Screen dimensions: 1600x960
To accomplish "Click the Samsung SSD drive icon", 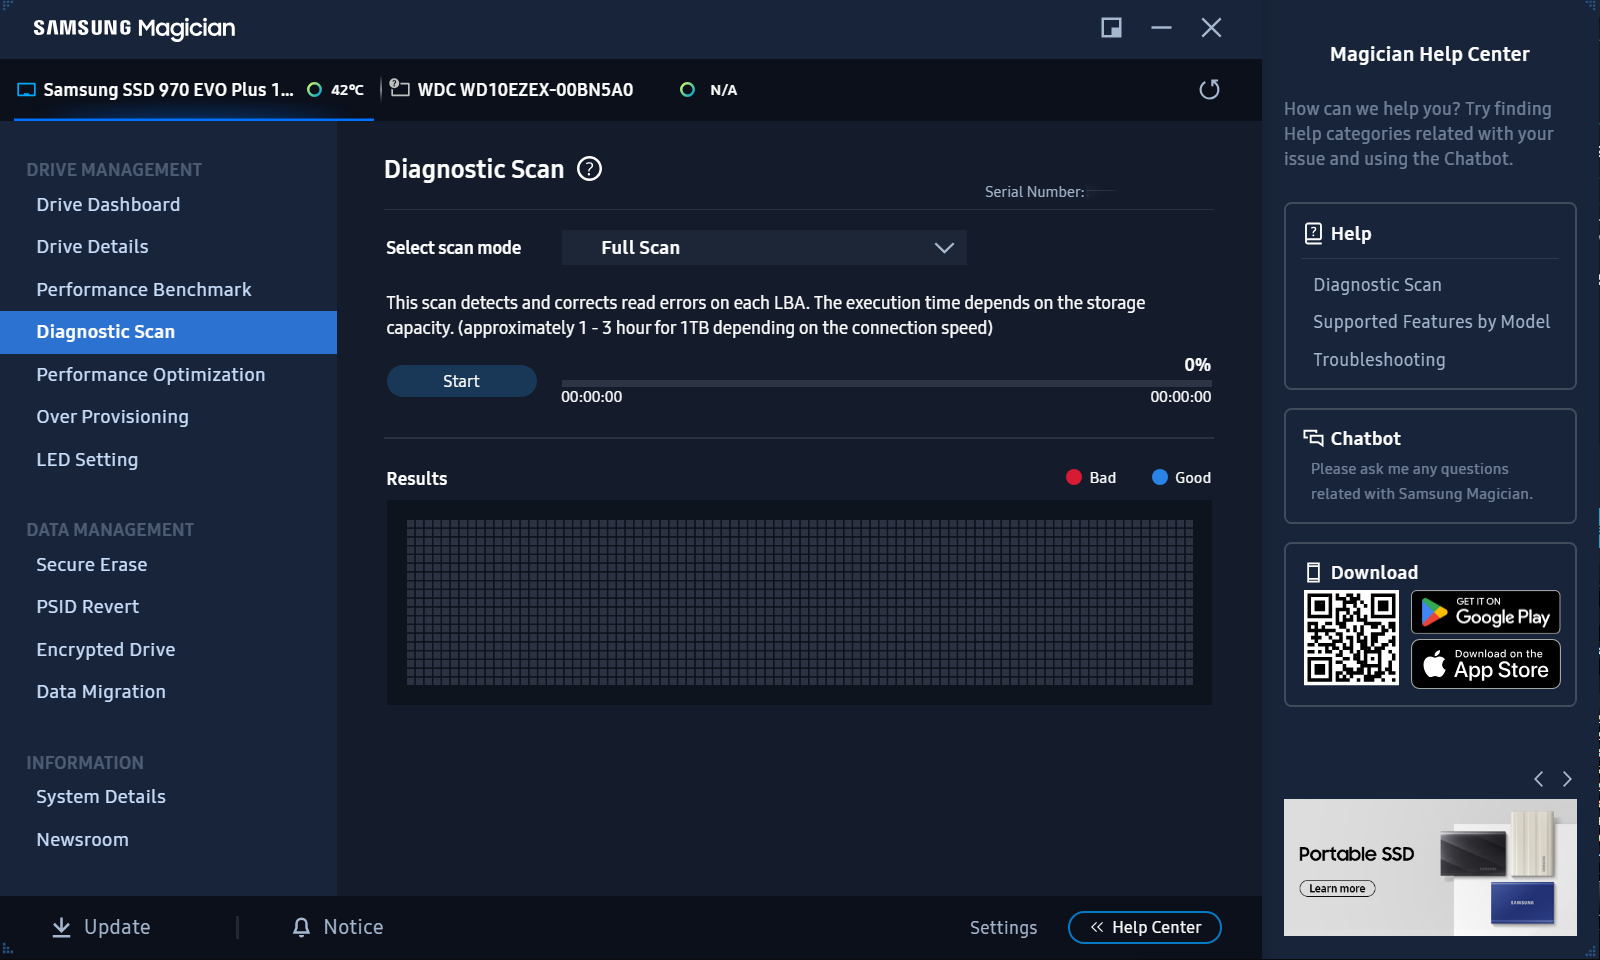I will (27, 90).
